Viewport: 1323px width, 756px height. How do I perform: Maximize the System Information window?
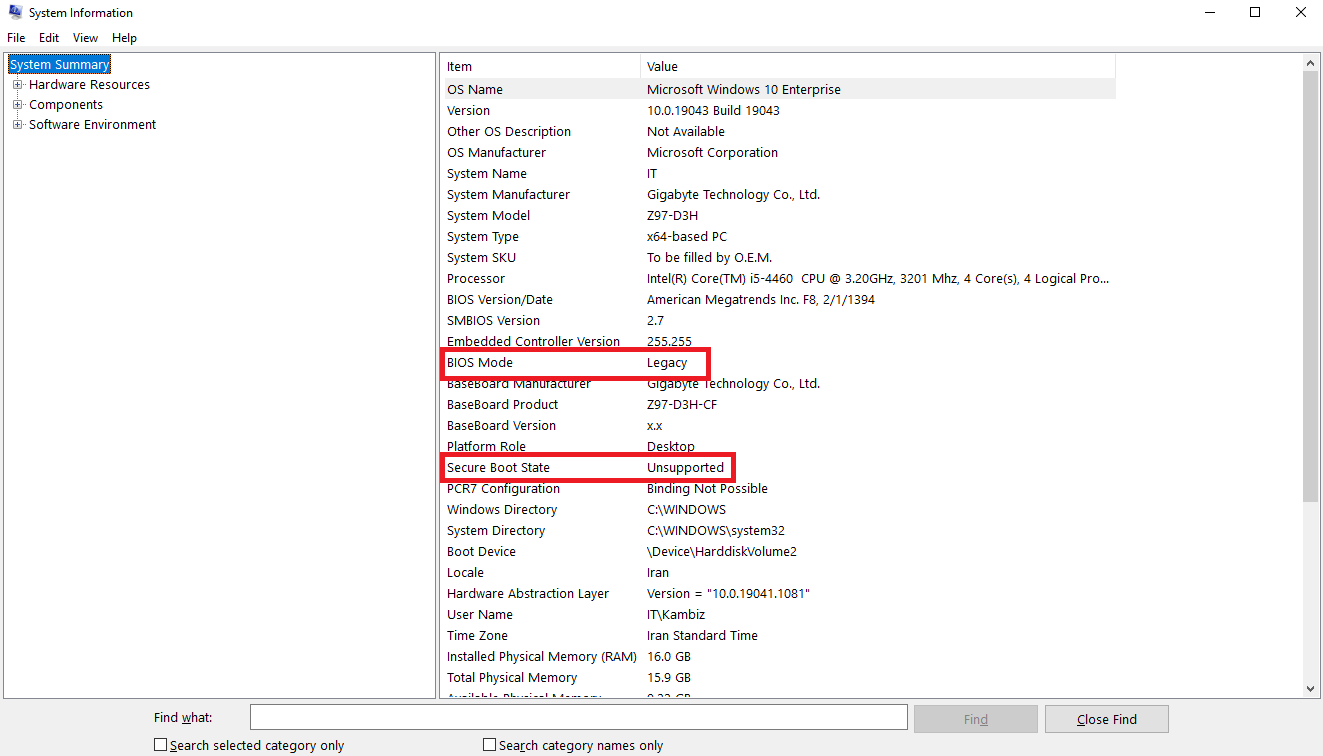click(x=1255, y=13)
